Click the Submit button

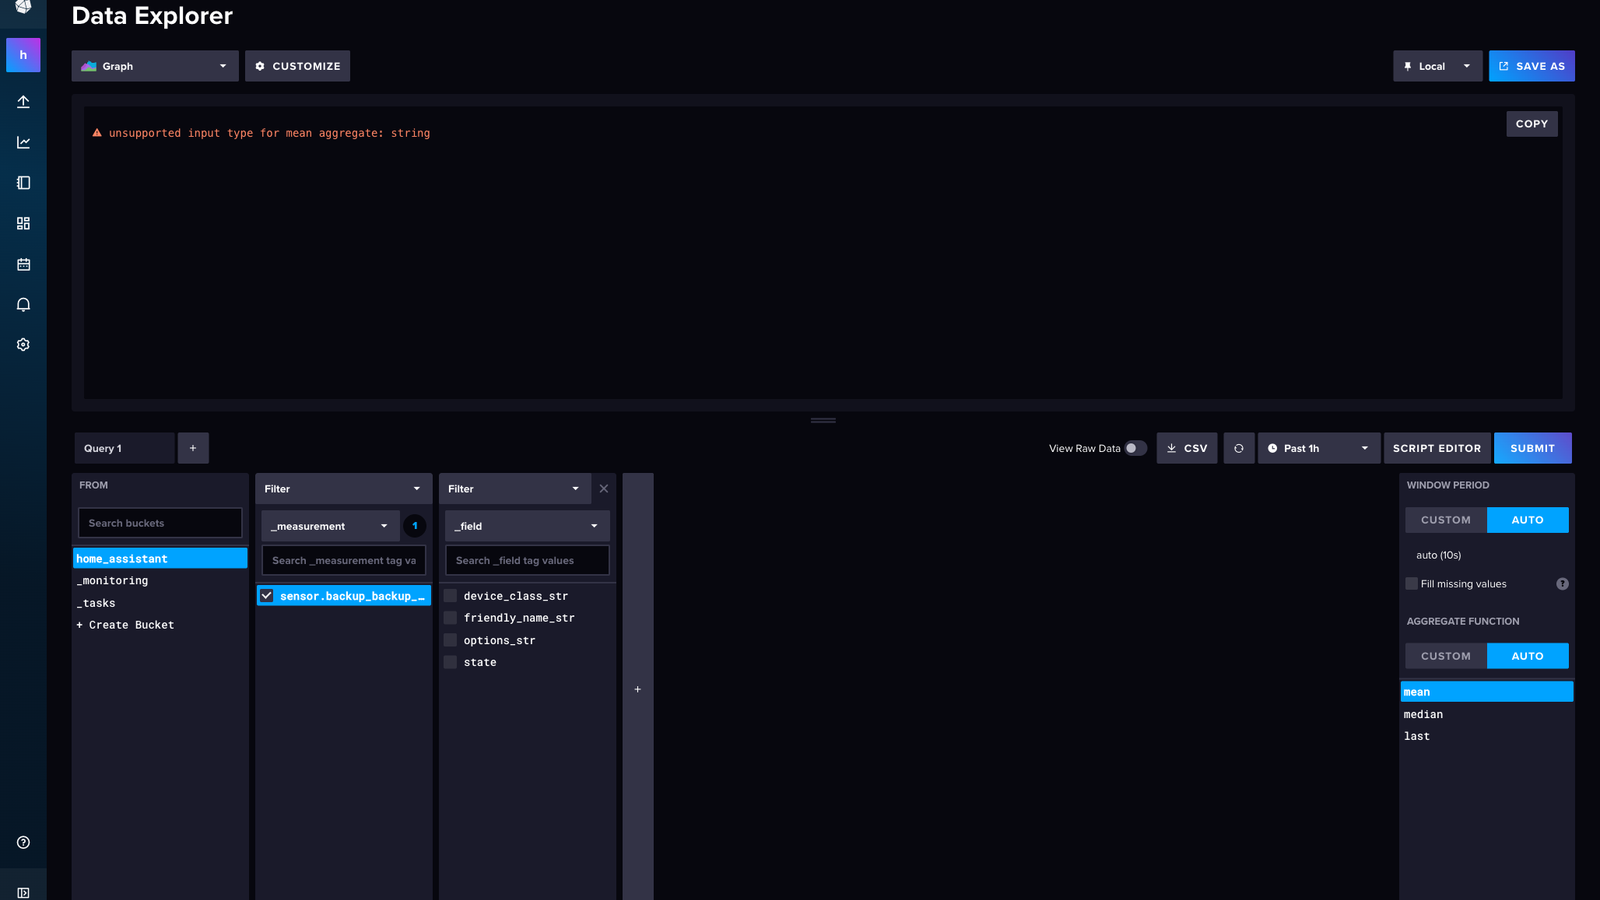tap(1532, 448)
